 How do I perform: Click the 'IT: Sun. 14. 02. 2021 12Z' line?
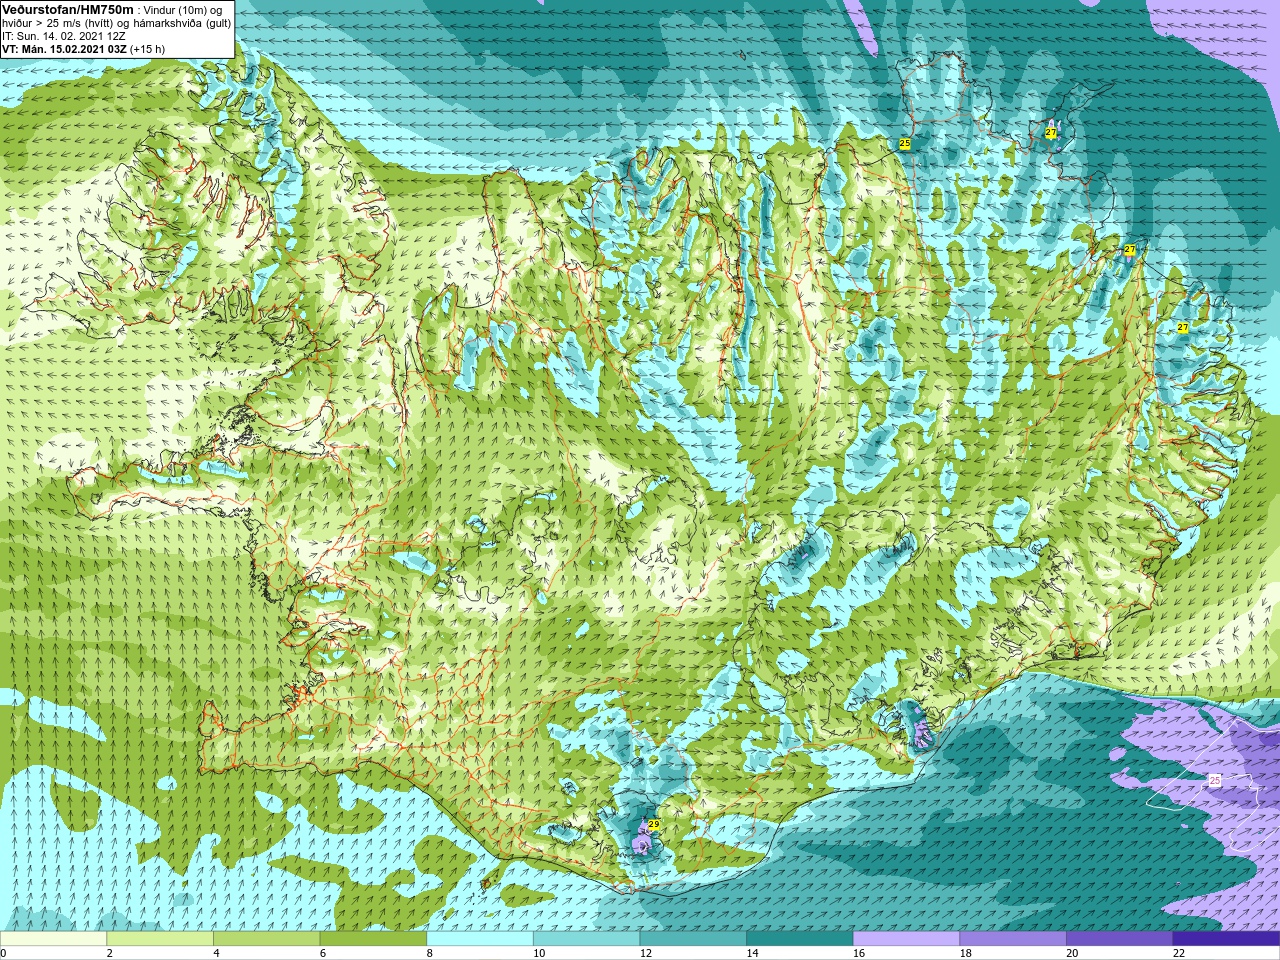(x=64, y=36)
